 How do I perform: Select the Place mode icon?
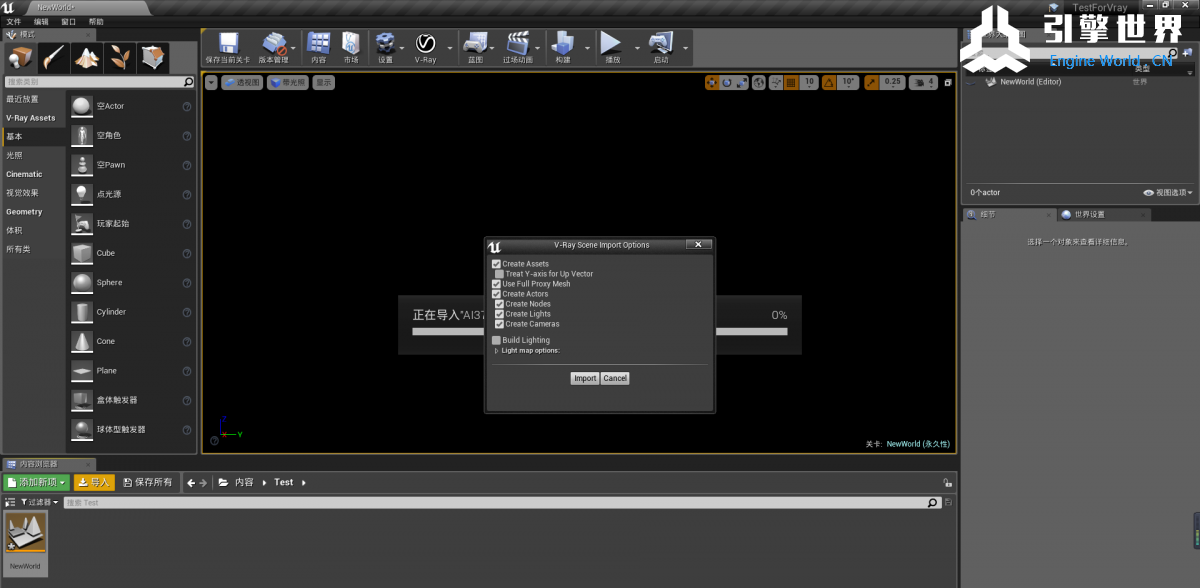pyautogui.click(x=21, y=57)
